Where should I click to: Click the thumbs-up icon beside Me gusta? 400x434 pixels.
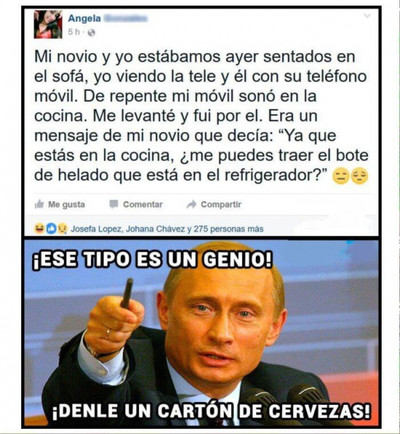[x=39, y=204]
